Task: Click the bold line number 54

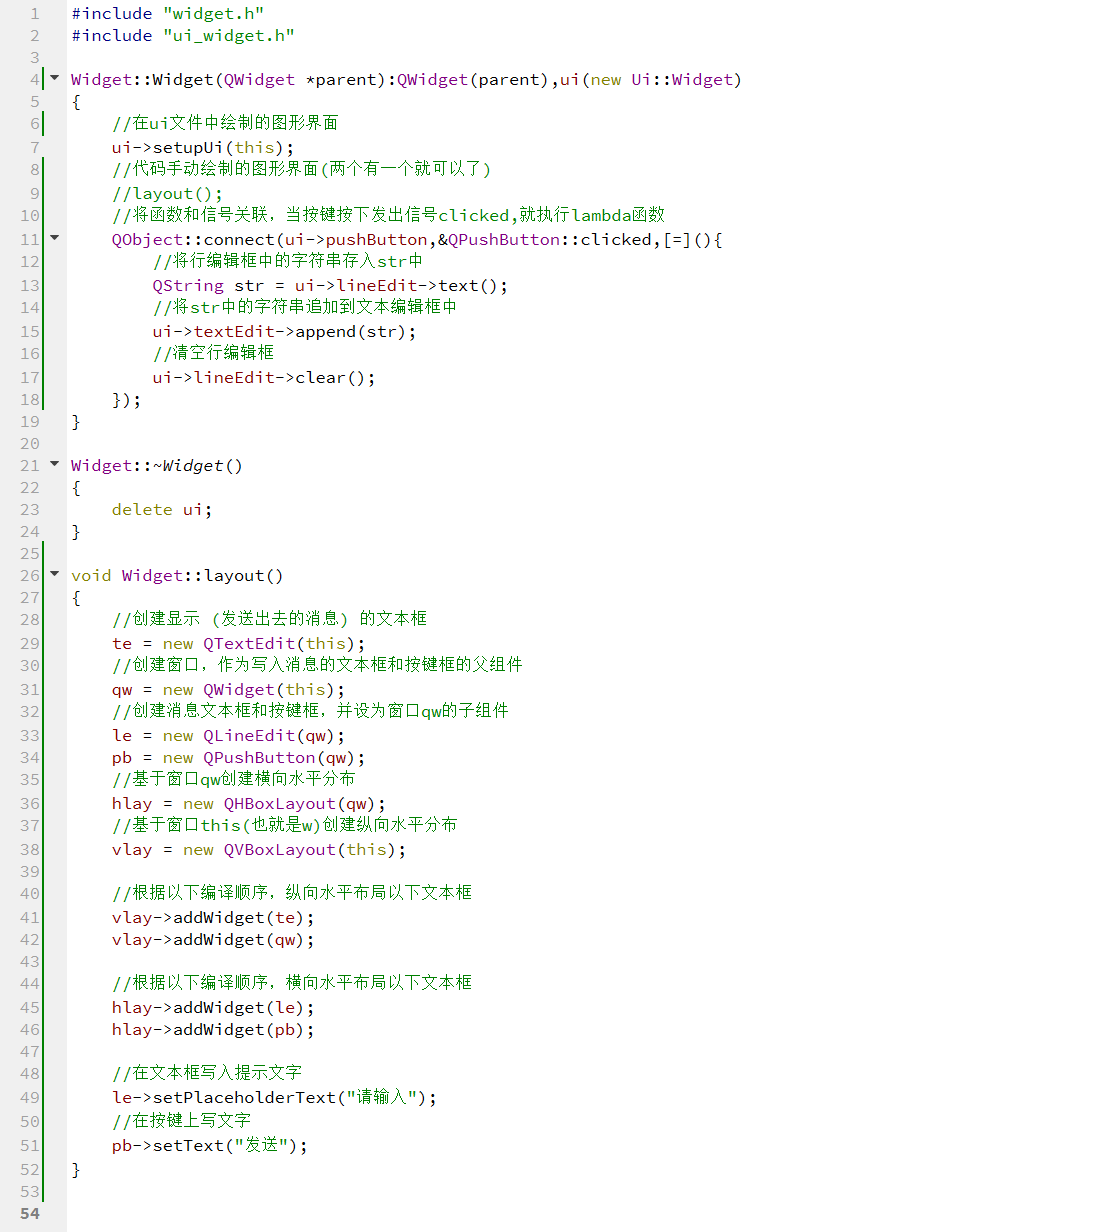Action: coord(30,1213)
